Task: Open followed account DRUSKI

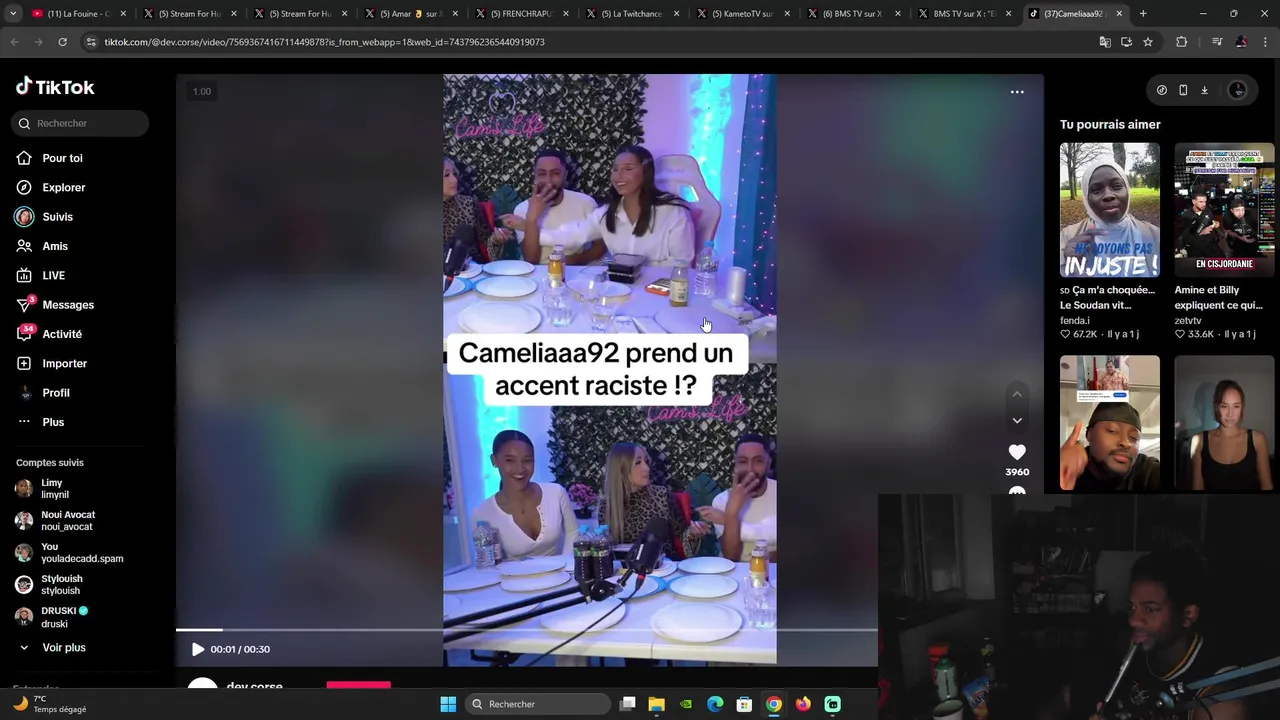Action: tap(64, 617)
